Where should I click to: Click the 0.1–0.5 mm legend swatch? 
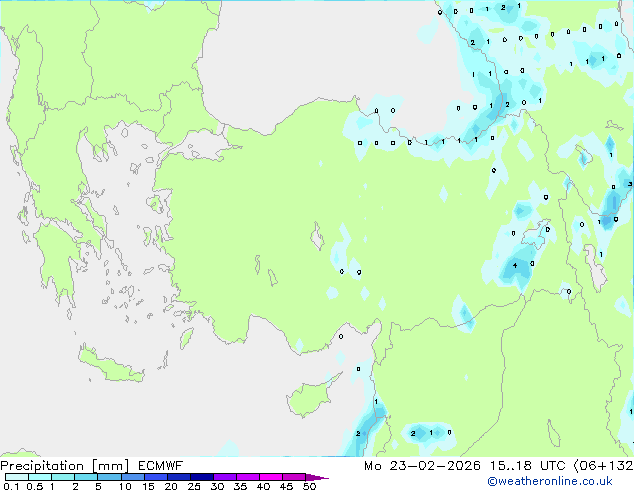pos(17,477)
